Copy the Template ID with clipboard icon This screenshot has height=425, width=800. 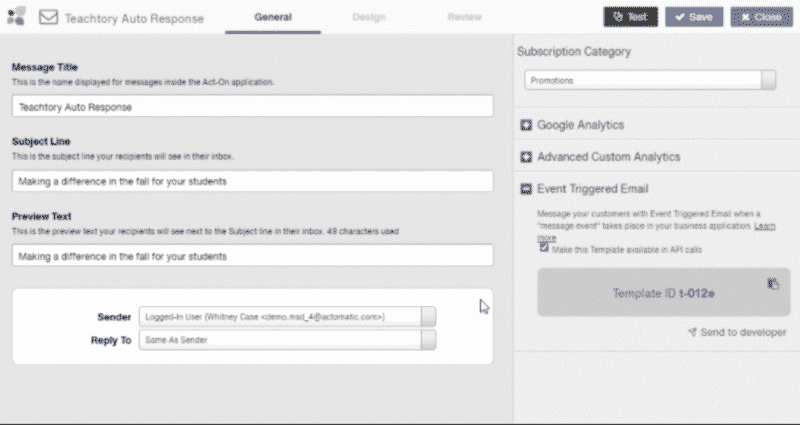[772, 284]
